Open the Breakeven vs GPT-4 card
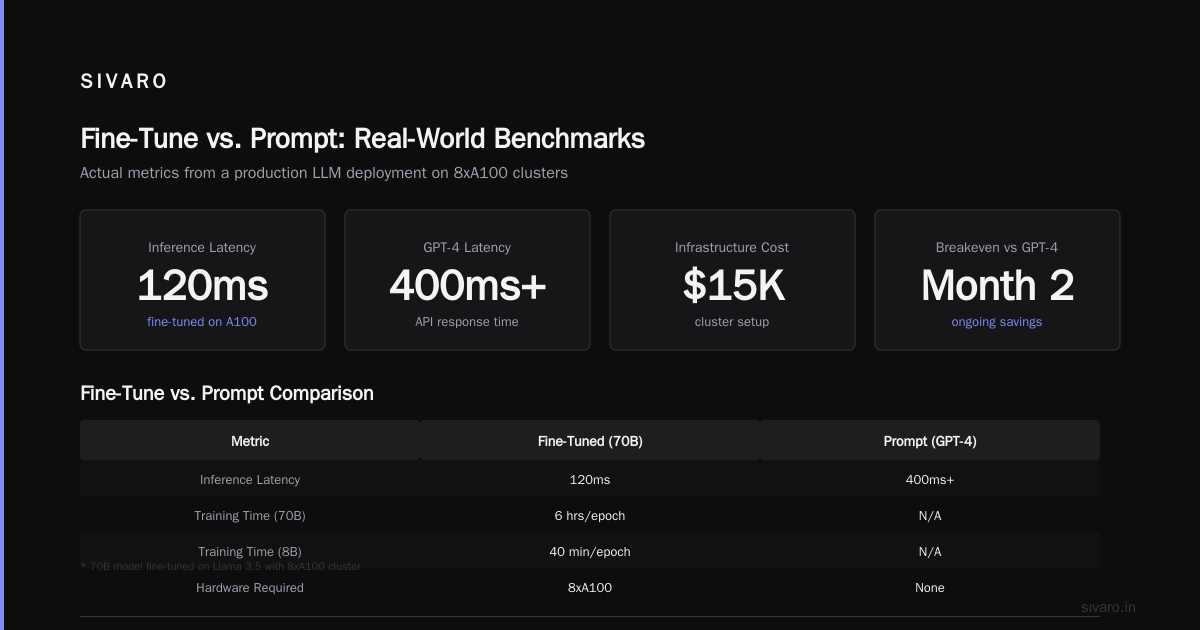The width and height of the screenshot is (1200, 630). (997, 280)
